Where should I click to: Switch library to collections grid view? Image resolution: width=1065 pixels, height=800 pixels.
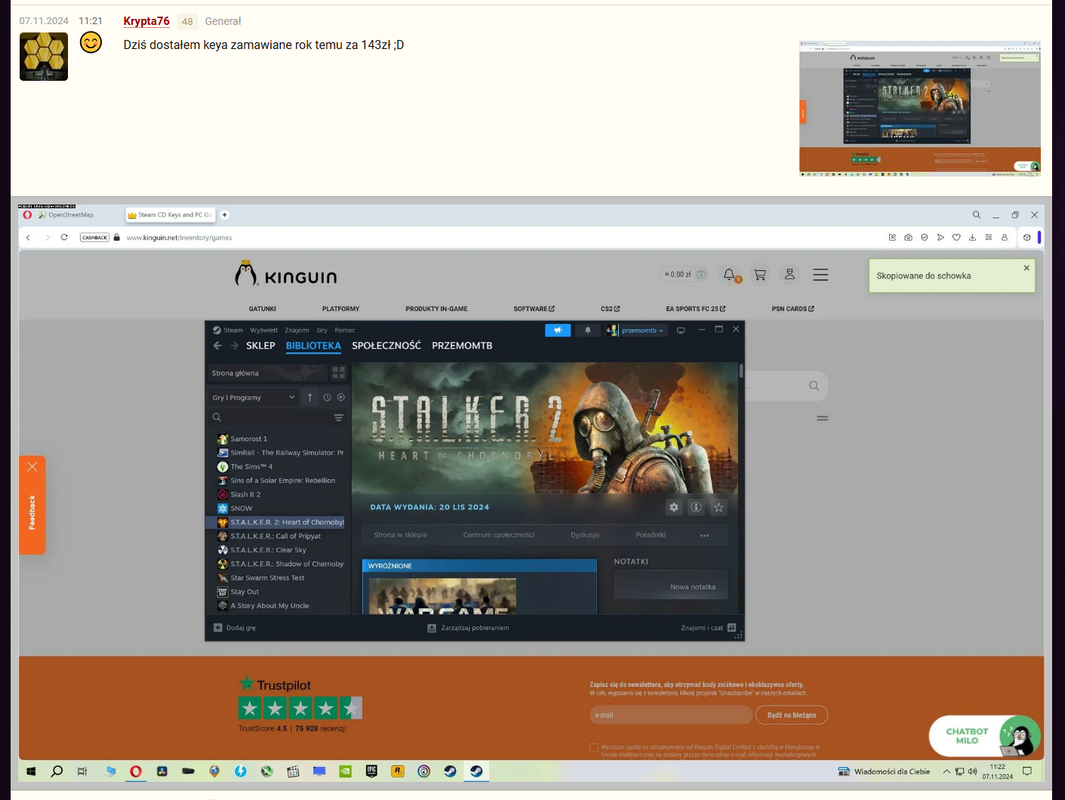[x=338, y=373]
